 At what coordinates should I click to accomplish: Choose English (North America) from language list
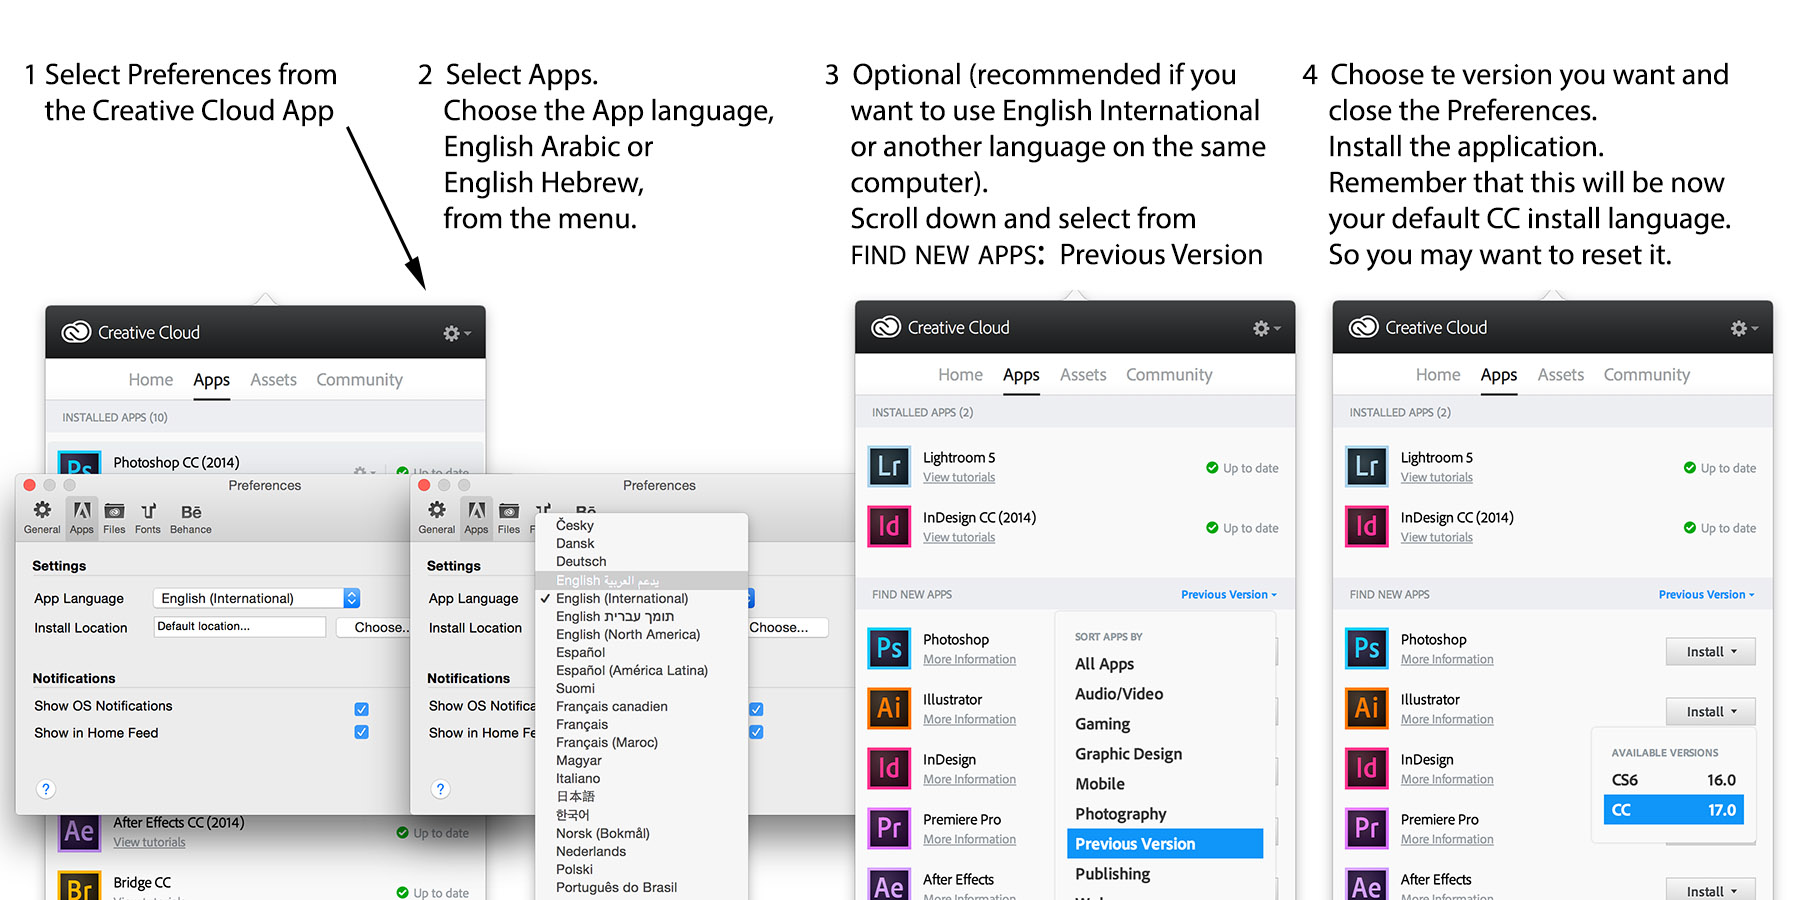[x=641, y=634]
